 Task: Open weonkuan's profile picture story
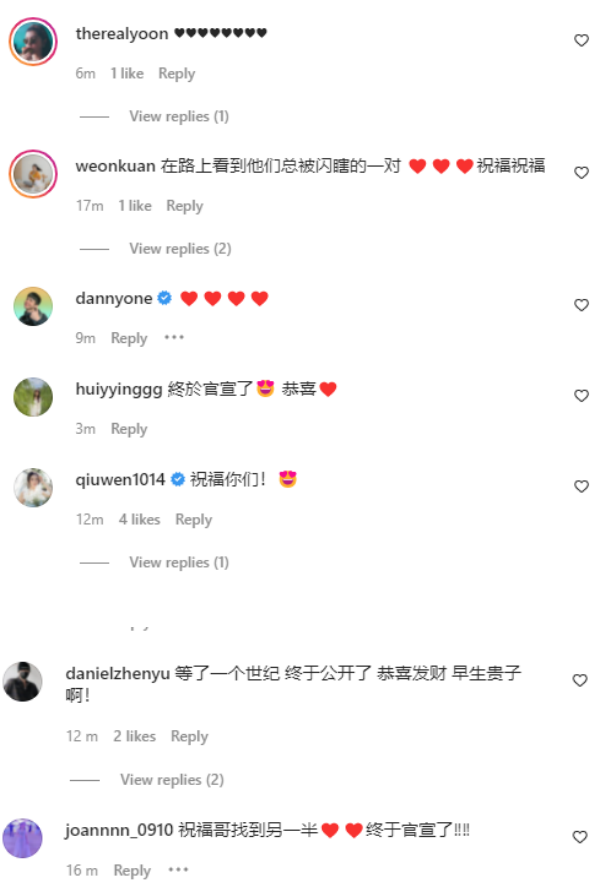click(33, 174)
